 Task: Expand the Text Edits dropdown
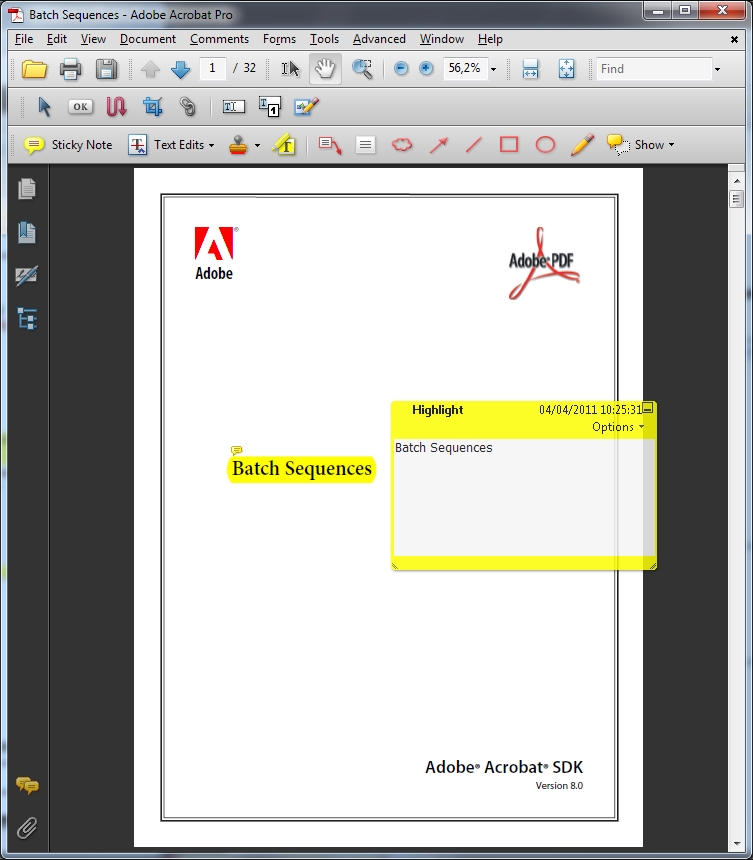click(x=211, y=145)
